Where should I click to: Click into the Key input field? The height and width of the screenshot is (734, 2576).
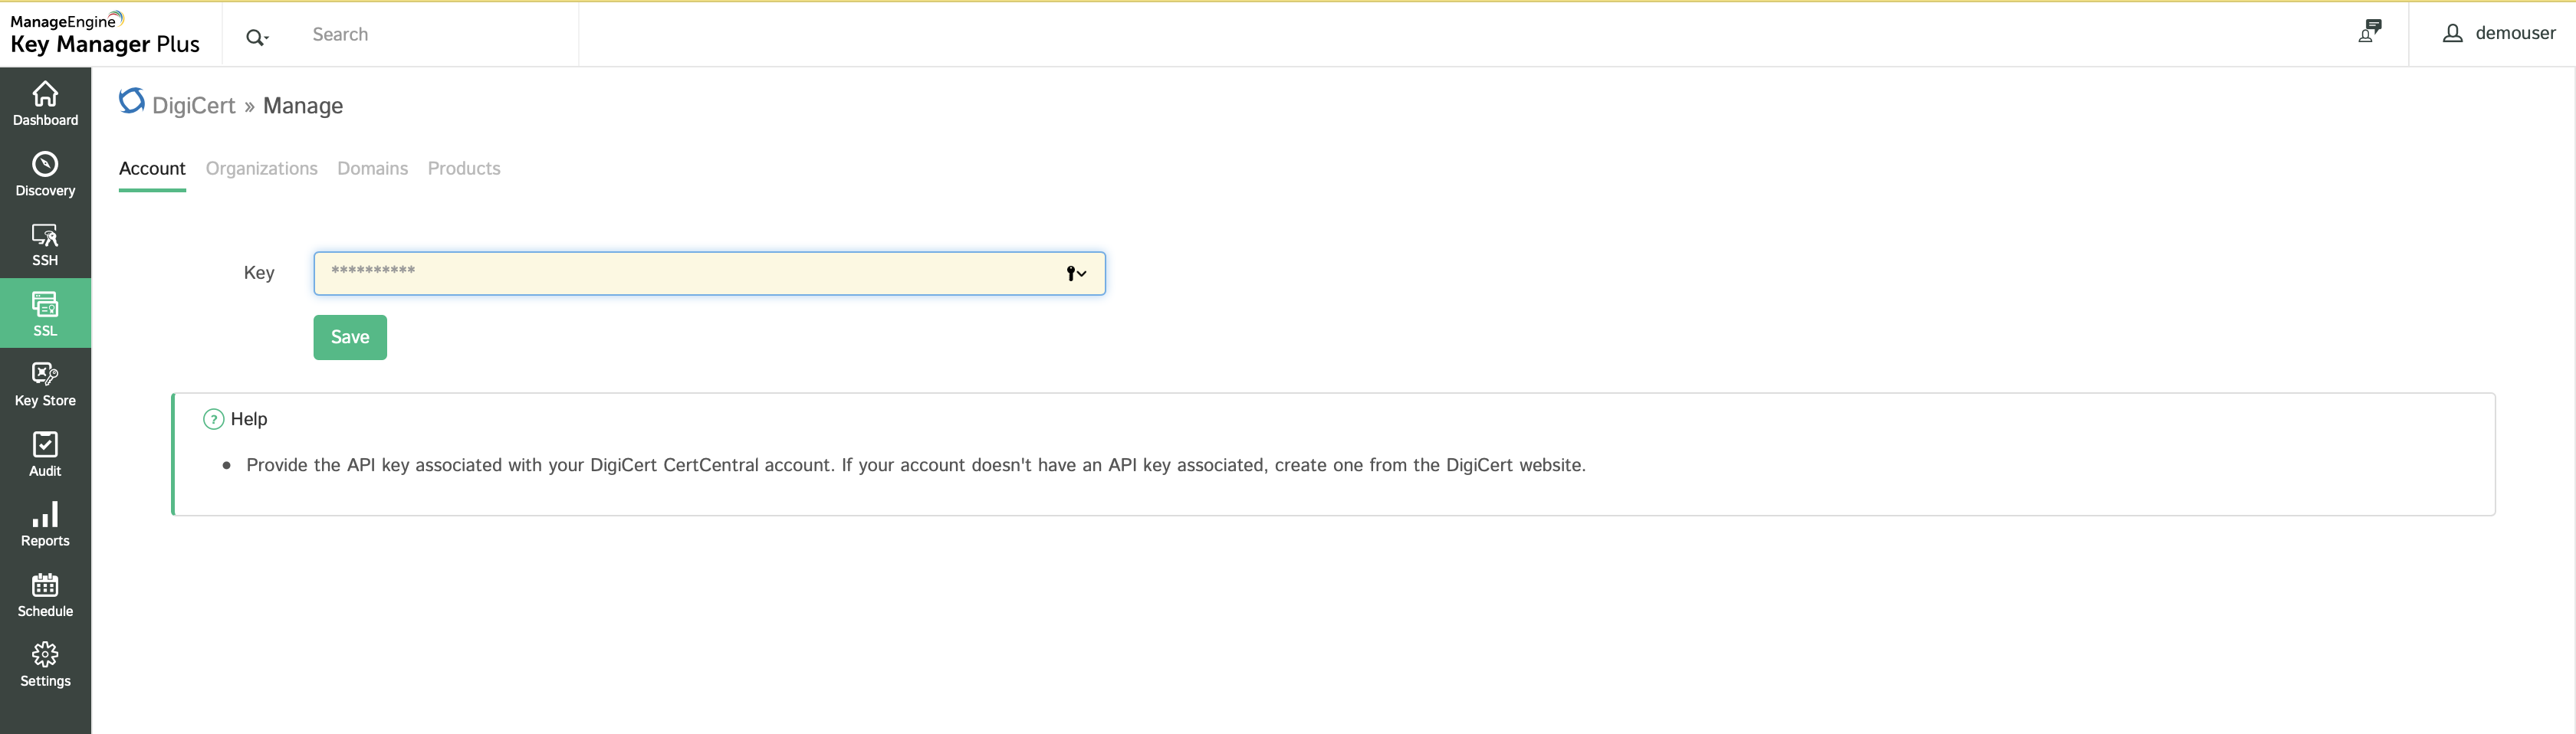[x=709, y=273]
